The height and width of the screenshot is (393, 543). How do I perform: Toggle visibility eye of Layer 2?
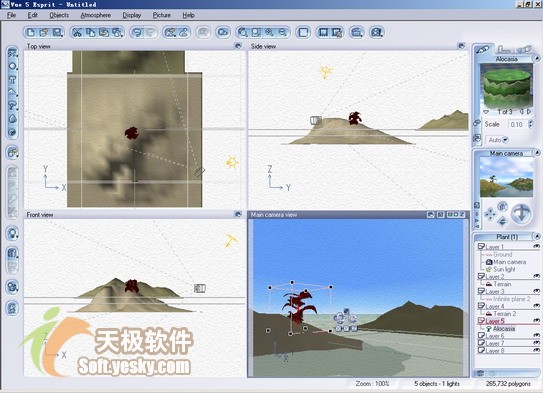point(536,276)
